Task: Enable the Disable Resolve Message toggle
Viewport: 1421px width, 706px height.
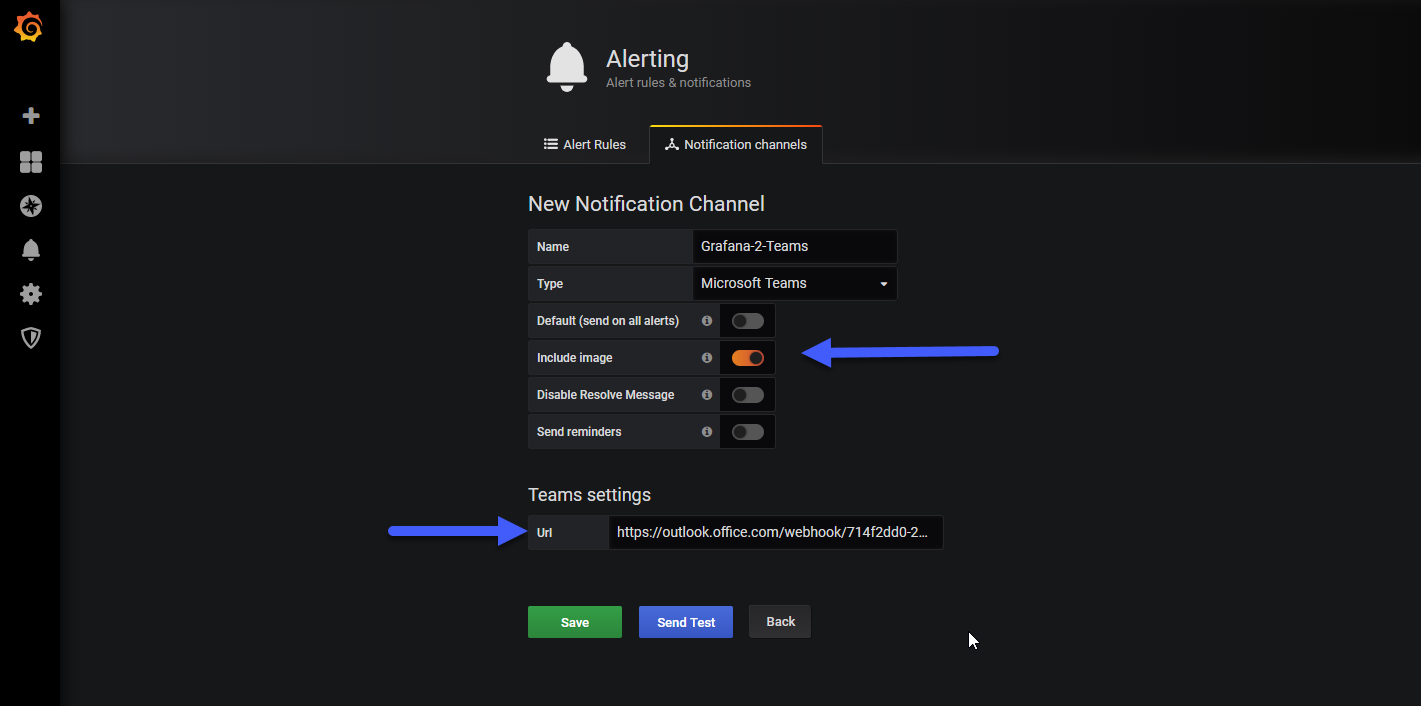Action: point(748,395)
